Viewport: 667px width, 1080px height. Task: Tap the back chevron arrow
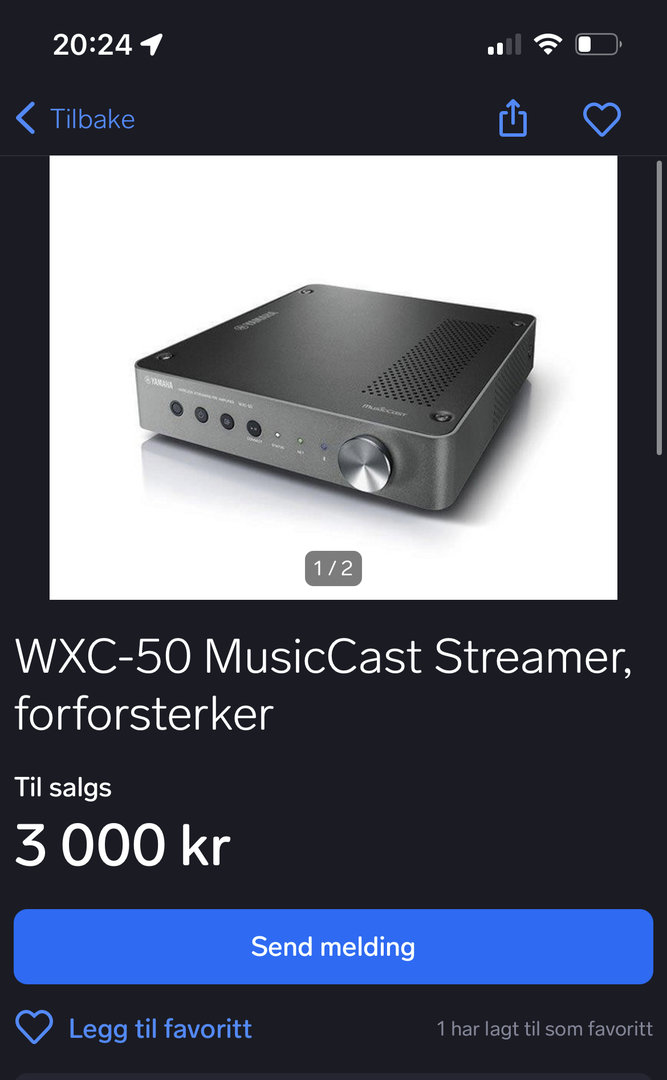(x=25, y=118)
